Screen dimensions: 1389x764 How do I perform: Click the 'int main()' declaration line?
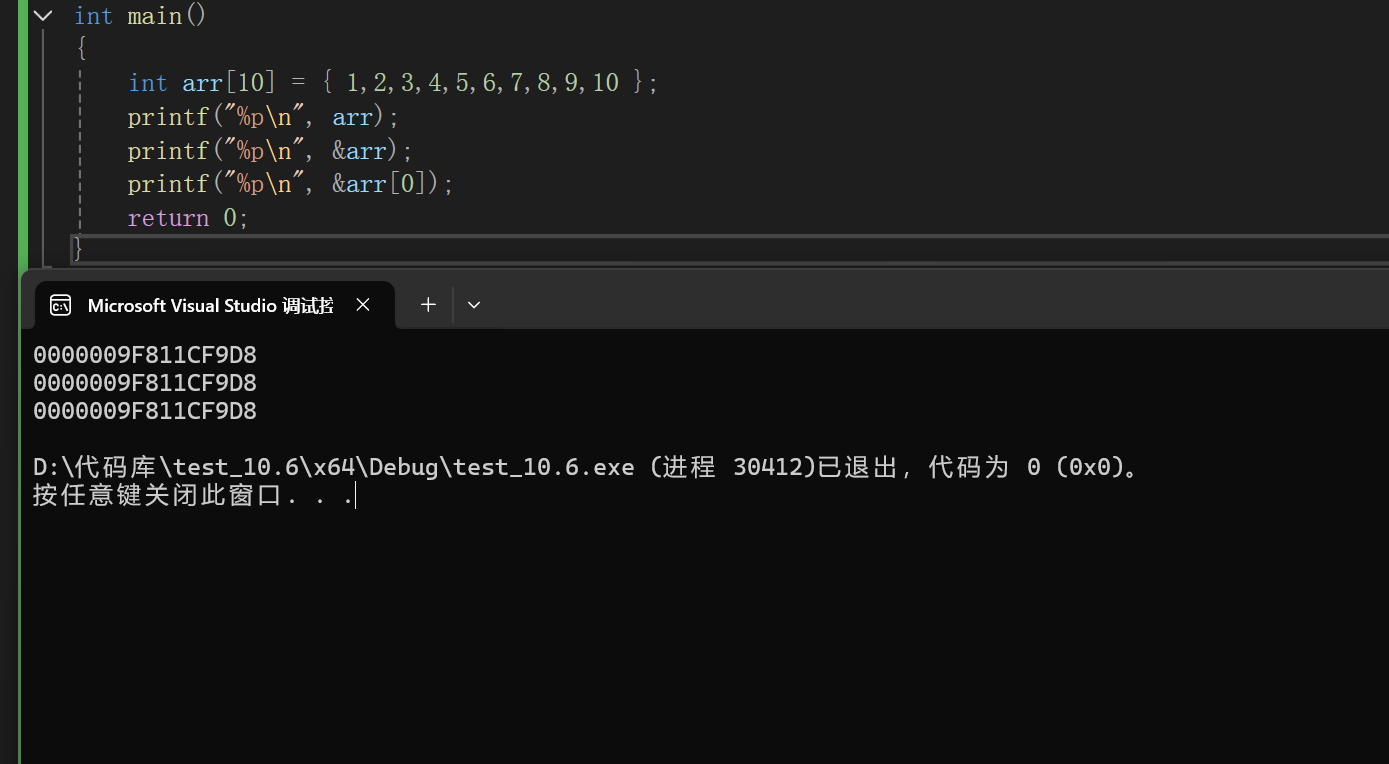tap(140, 16)
